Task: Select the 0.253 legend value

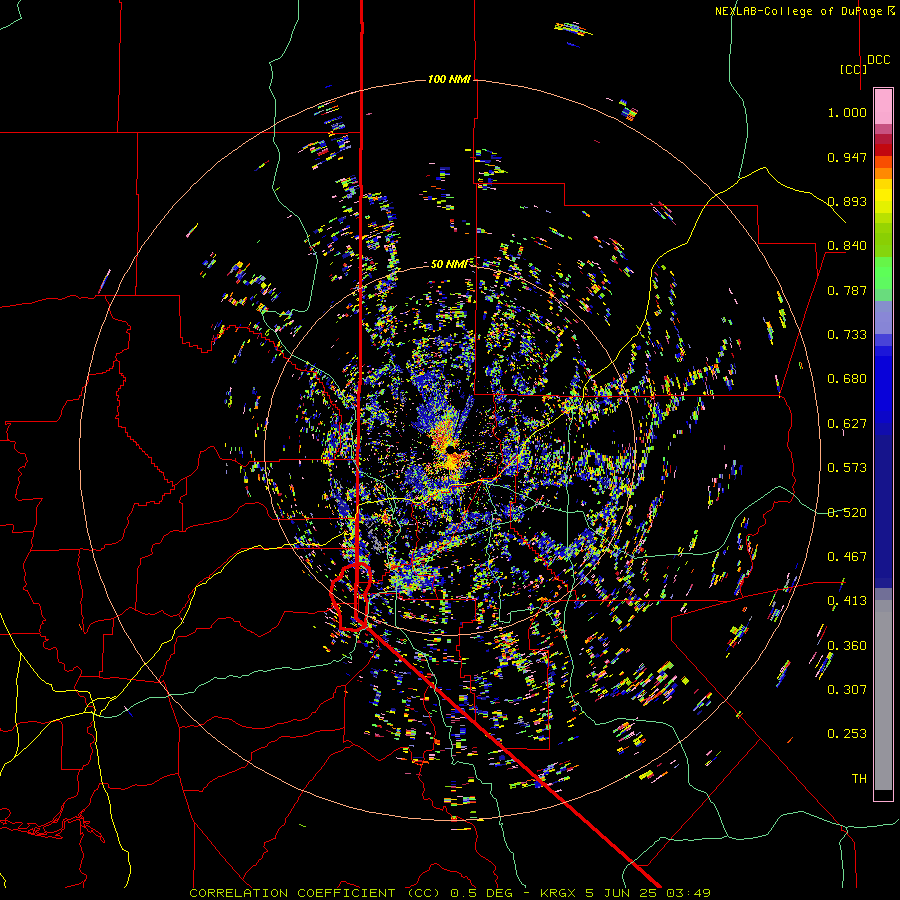Action: point(847,734)
